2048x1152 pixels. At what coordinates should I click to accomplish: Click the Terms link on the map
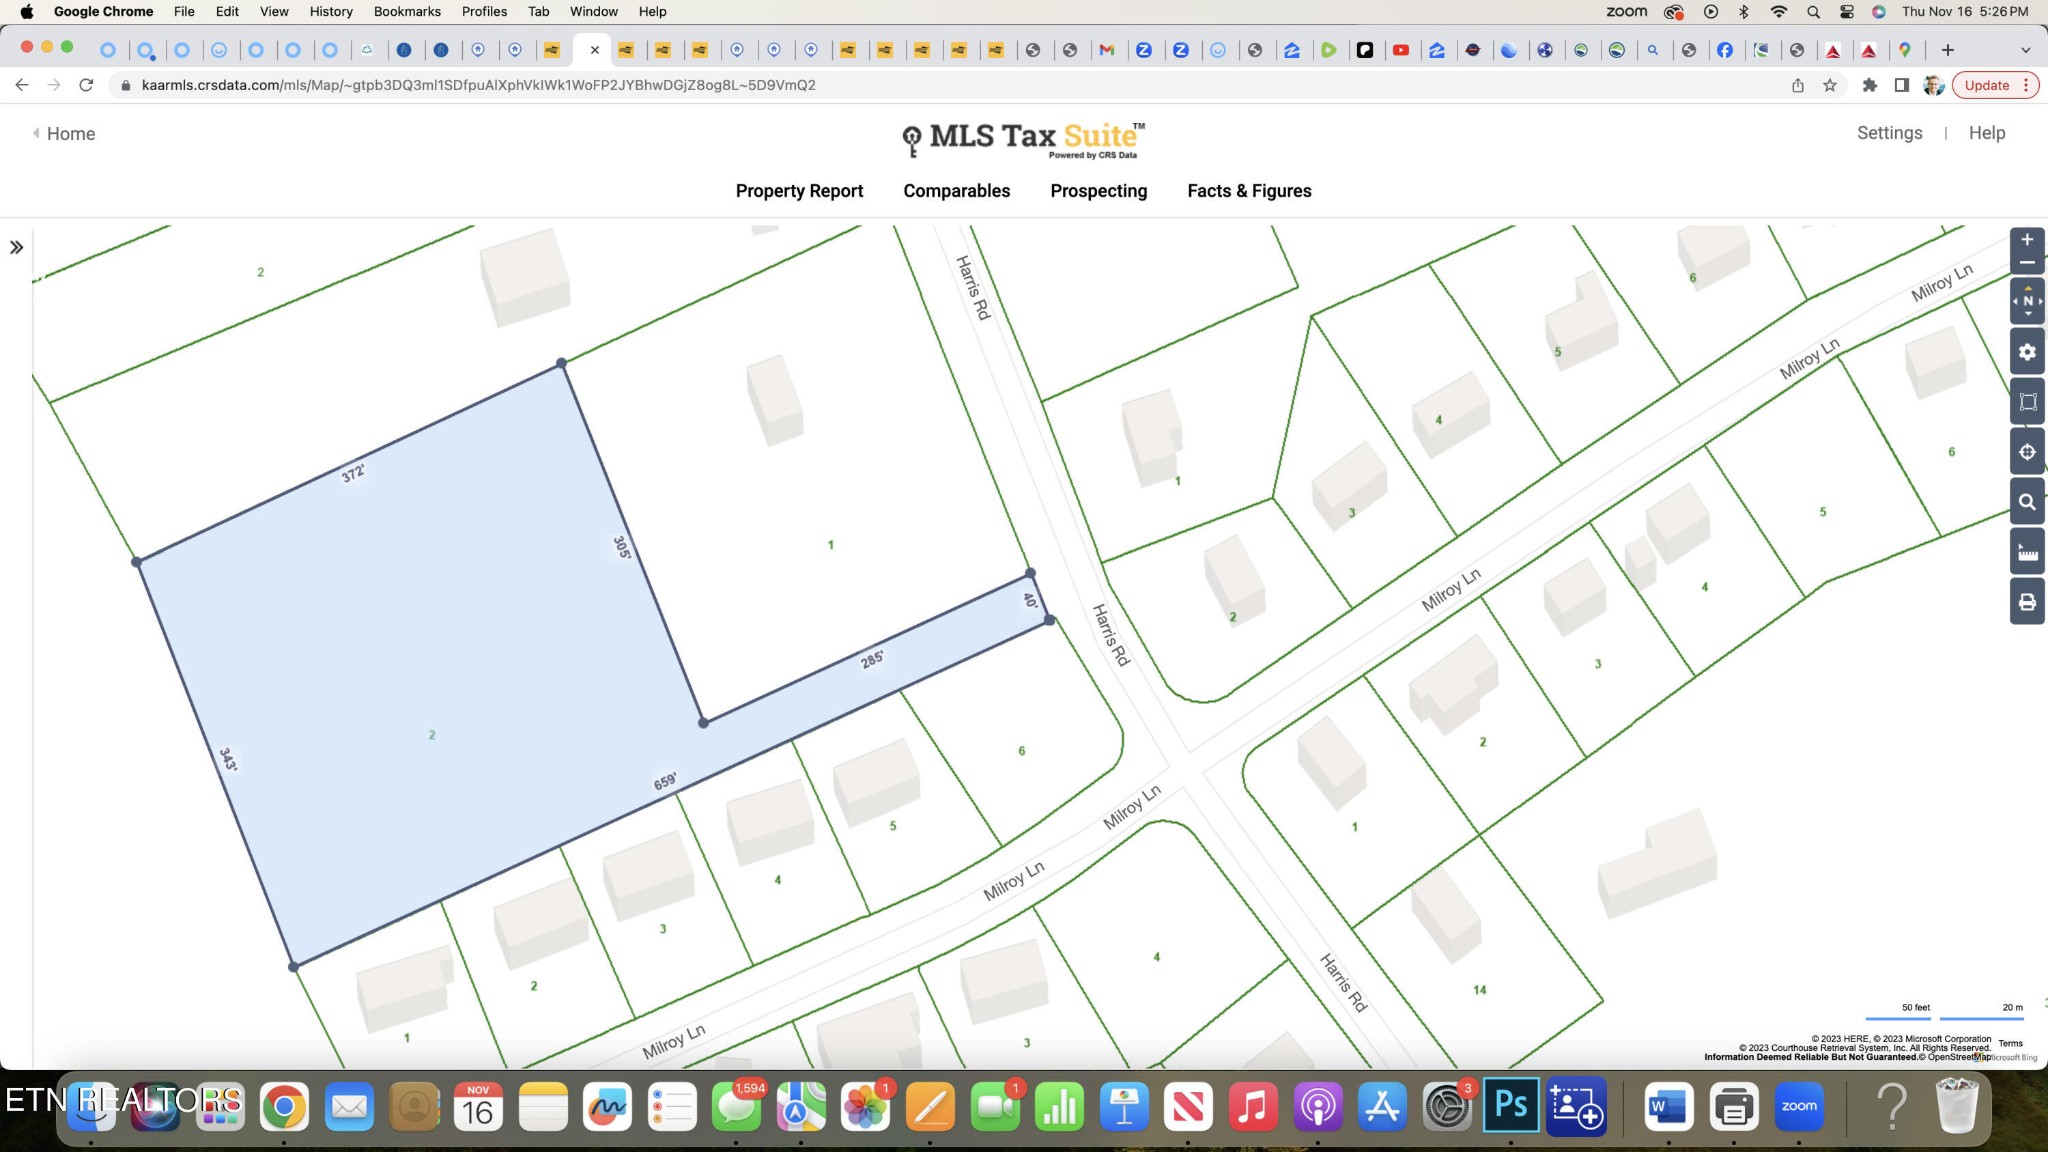coord(2010,1043)
